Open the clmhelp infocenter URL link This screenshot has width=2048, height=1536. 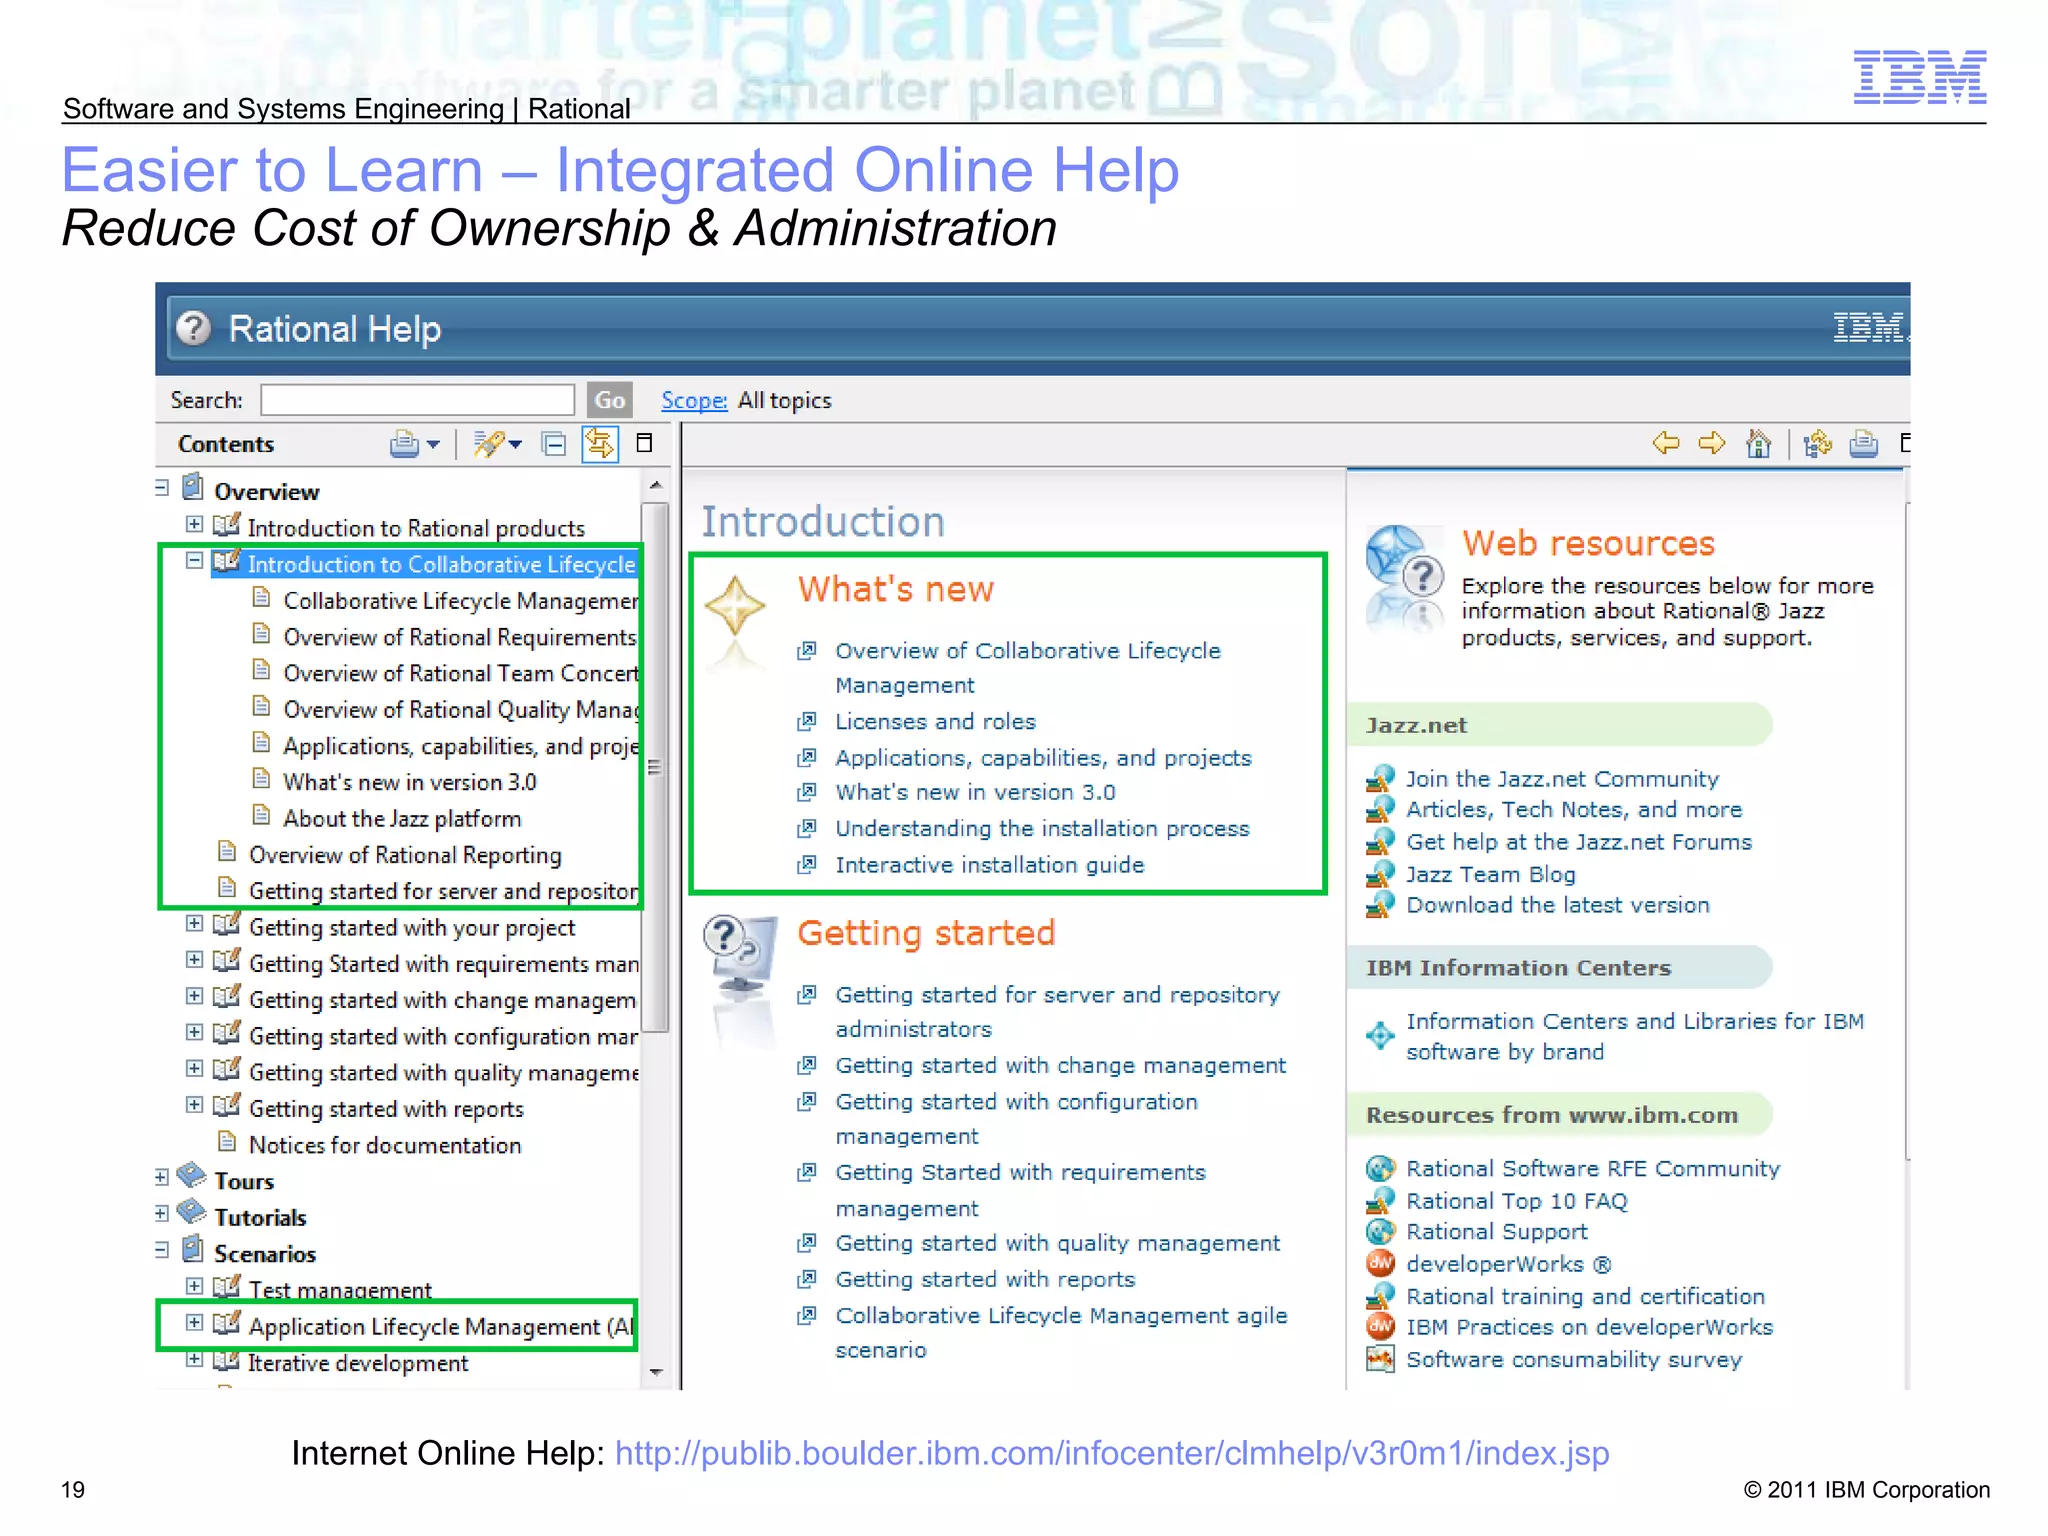(x=1112, y=1453)
